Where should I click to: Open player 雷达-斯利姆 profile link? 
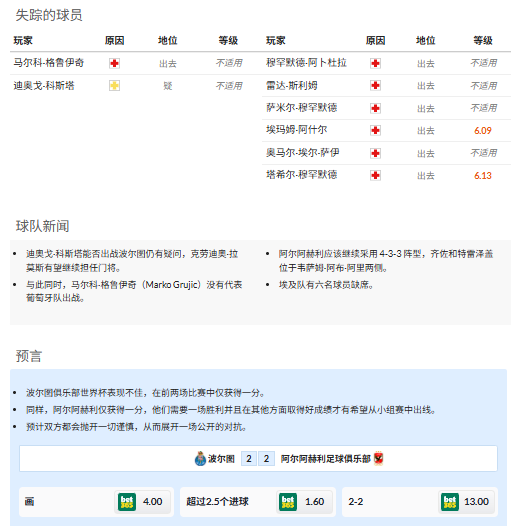point(292,86)
